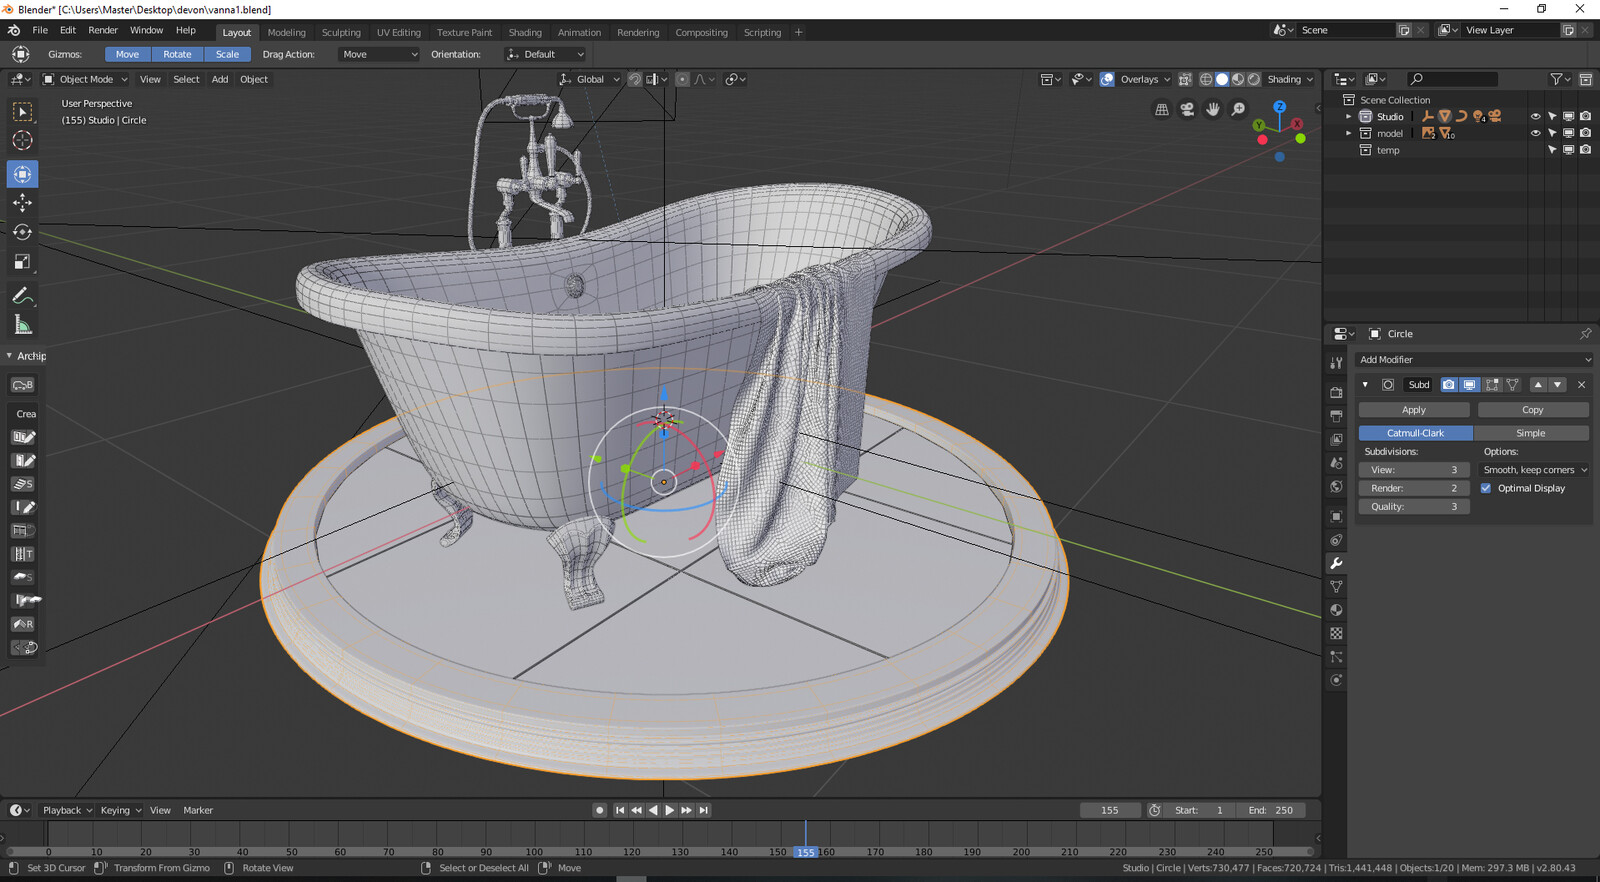Open the Physics properties tab
Image resolution: width=1600 pixels, height=882 pixels.
coord(1336,680)
